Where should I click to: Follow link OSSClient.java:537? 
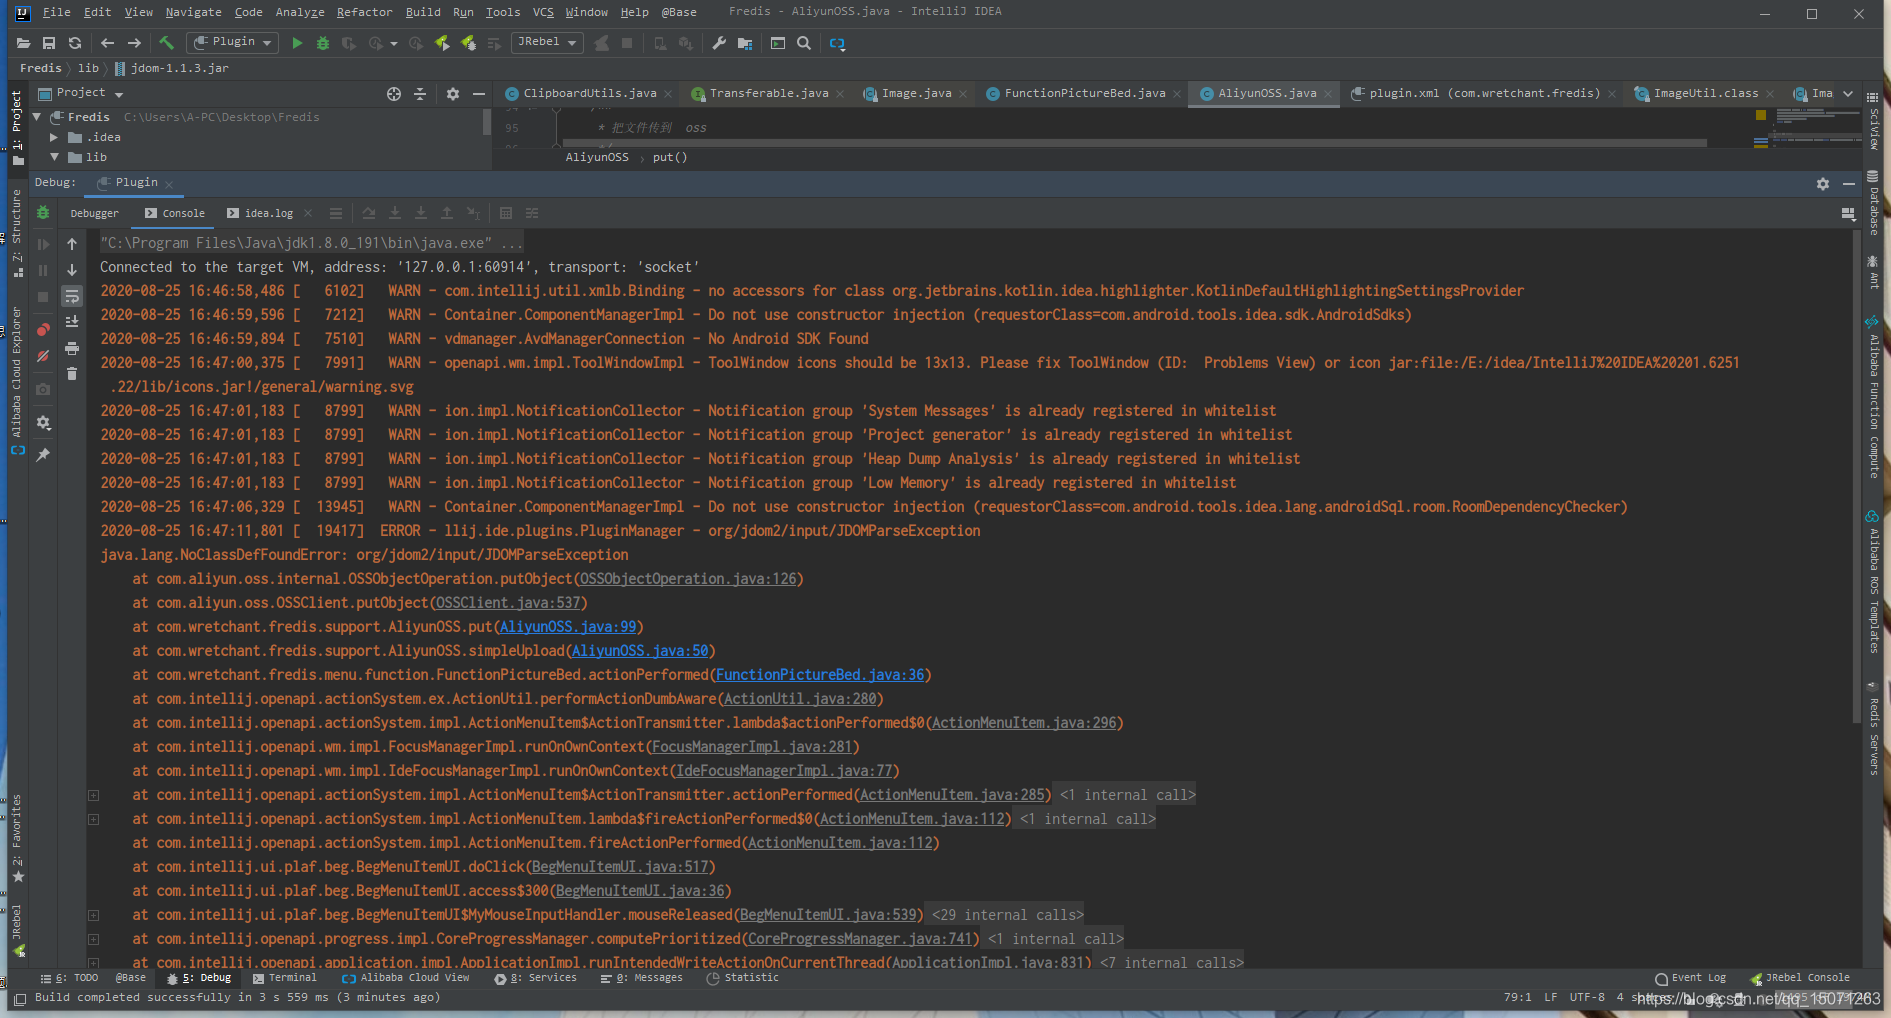508,603
